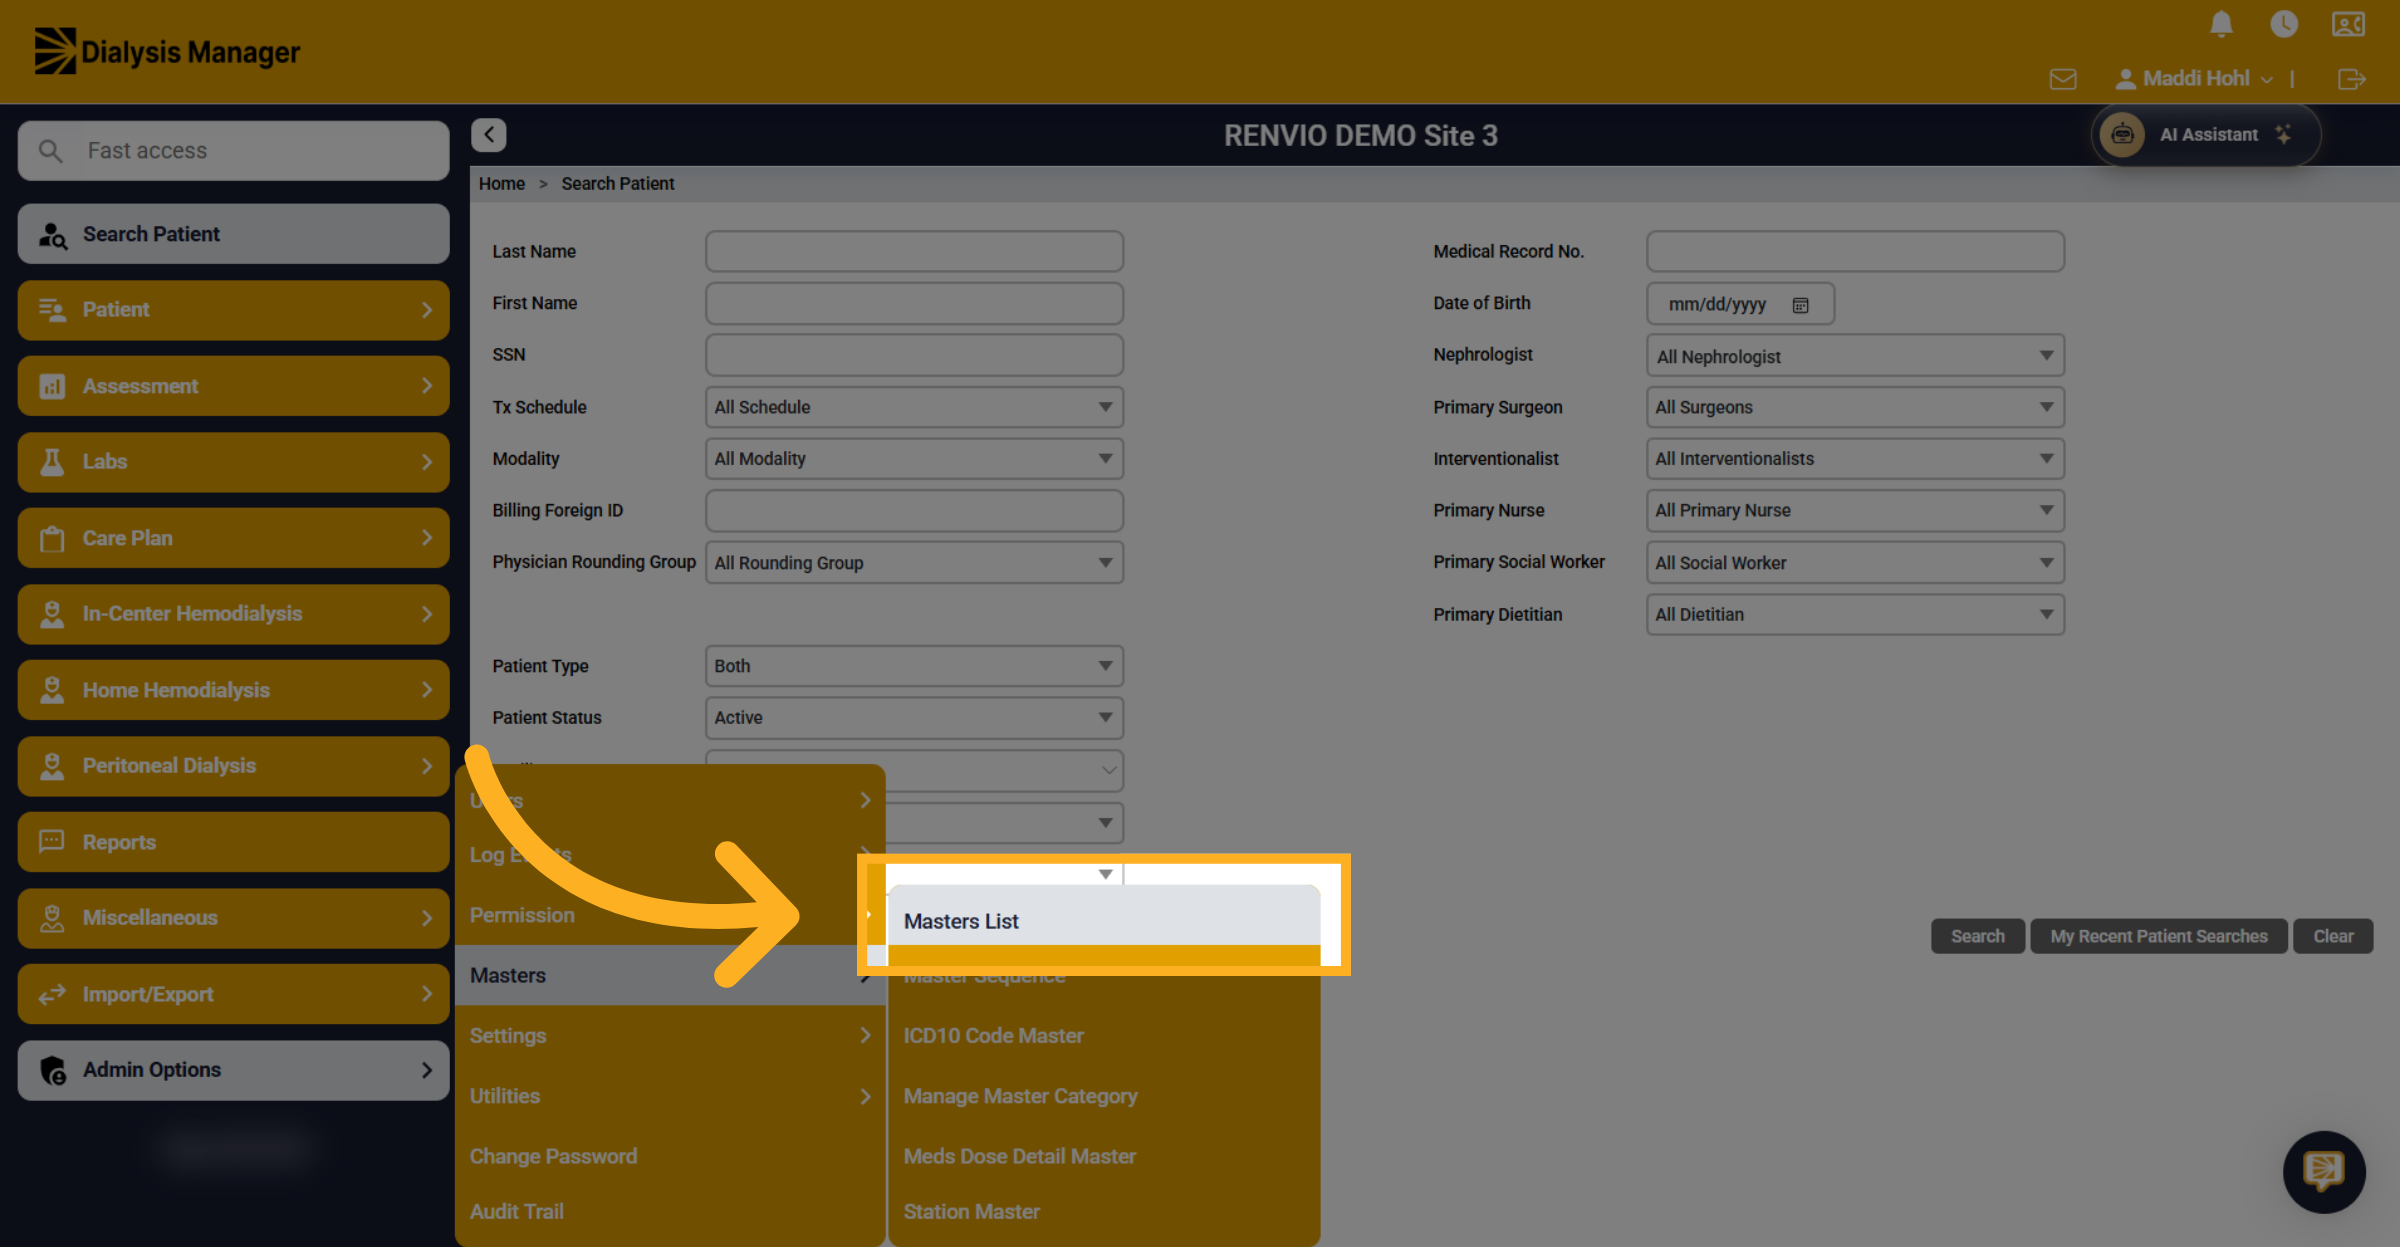Viewport: 2400px width, 1247px height.
Task: Open the mail envelope icon
Action: click(x=2063, y=79)
